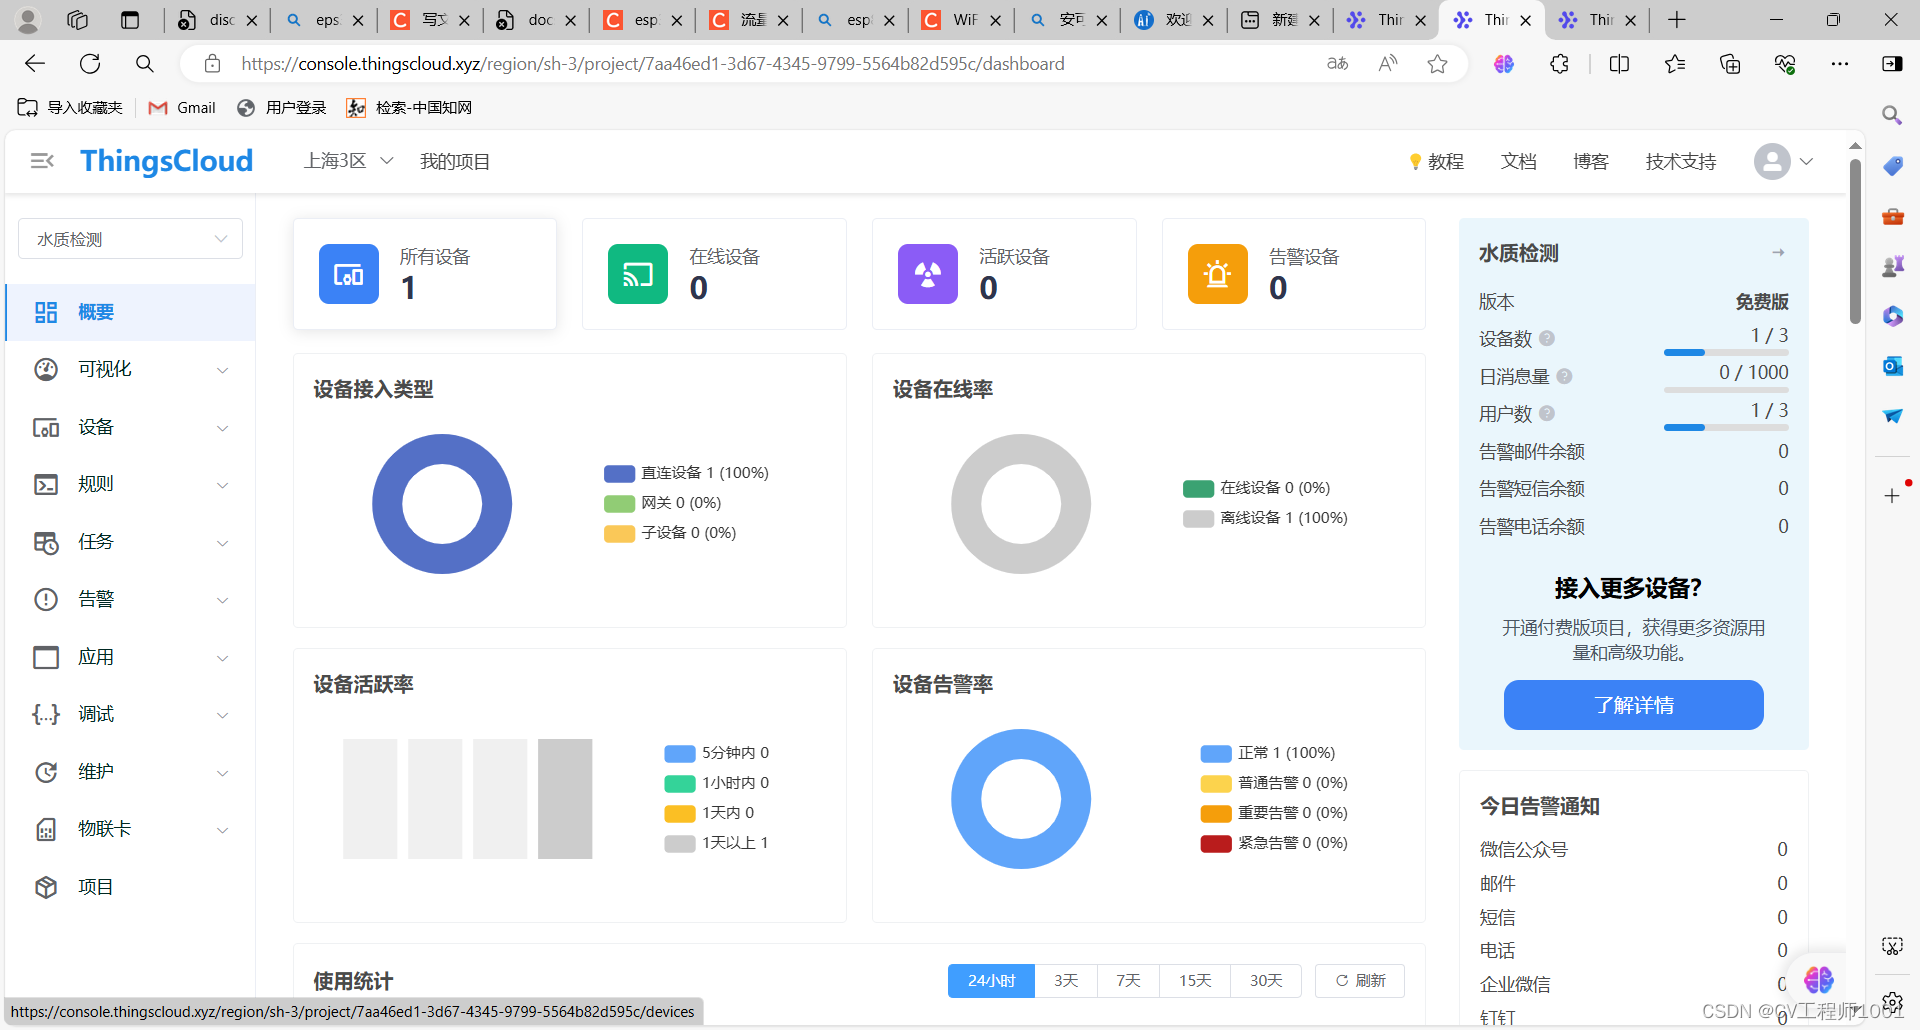This screenshot has height=1030, width=1920.
Task: Click the 调试 (Debug) sidebar icon
Action: [45, 714]
